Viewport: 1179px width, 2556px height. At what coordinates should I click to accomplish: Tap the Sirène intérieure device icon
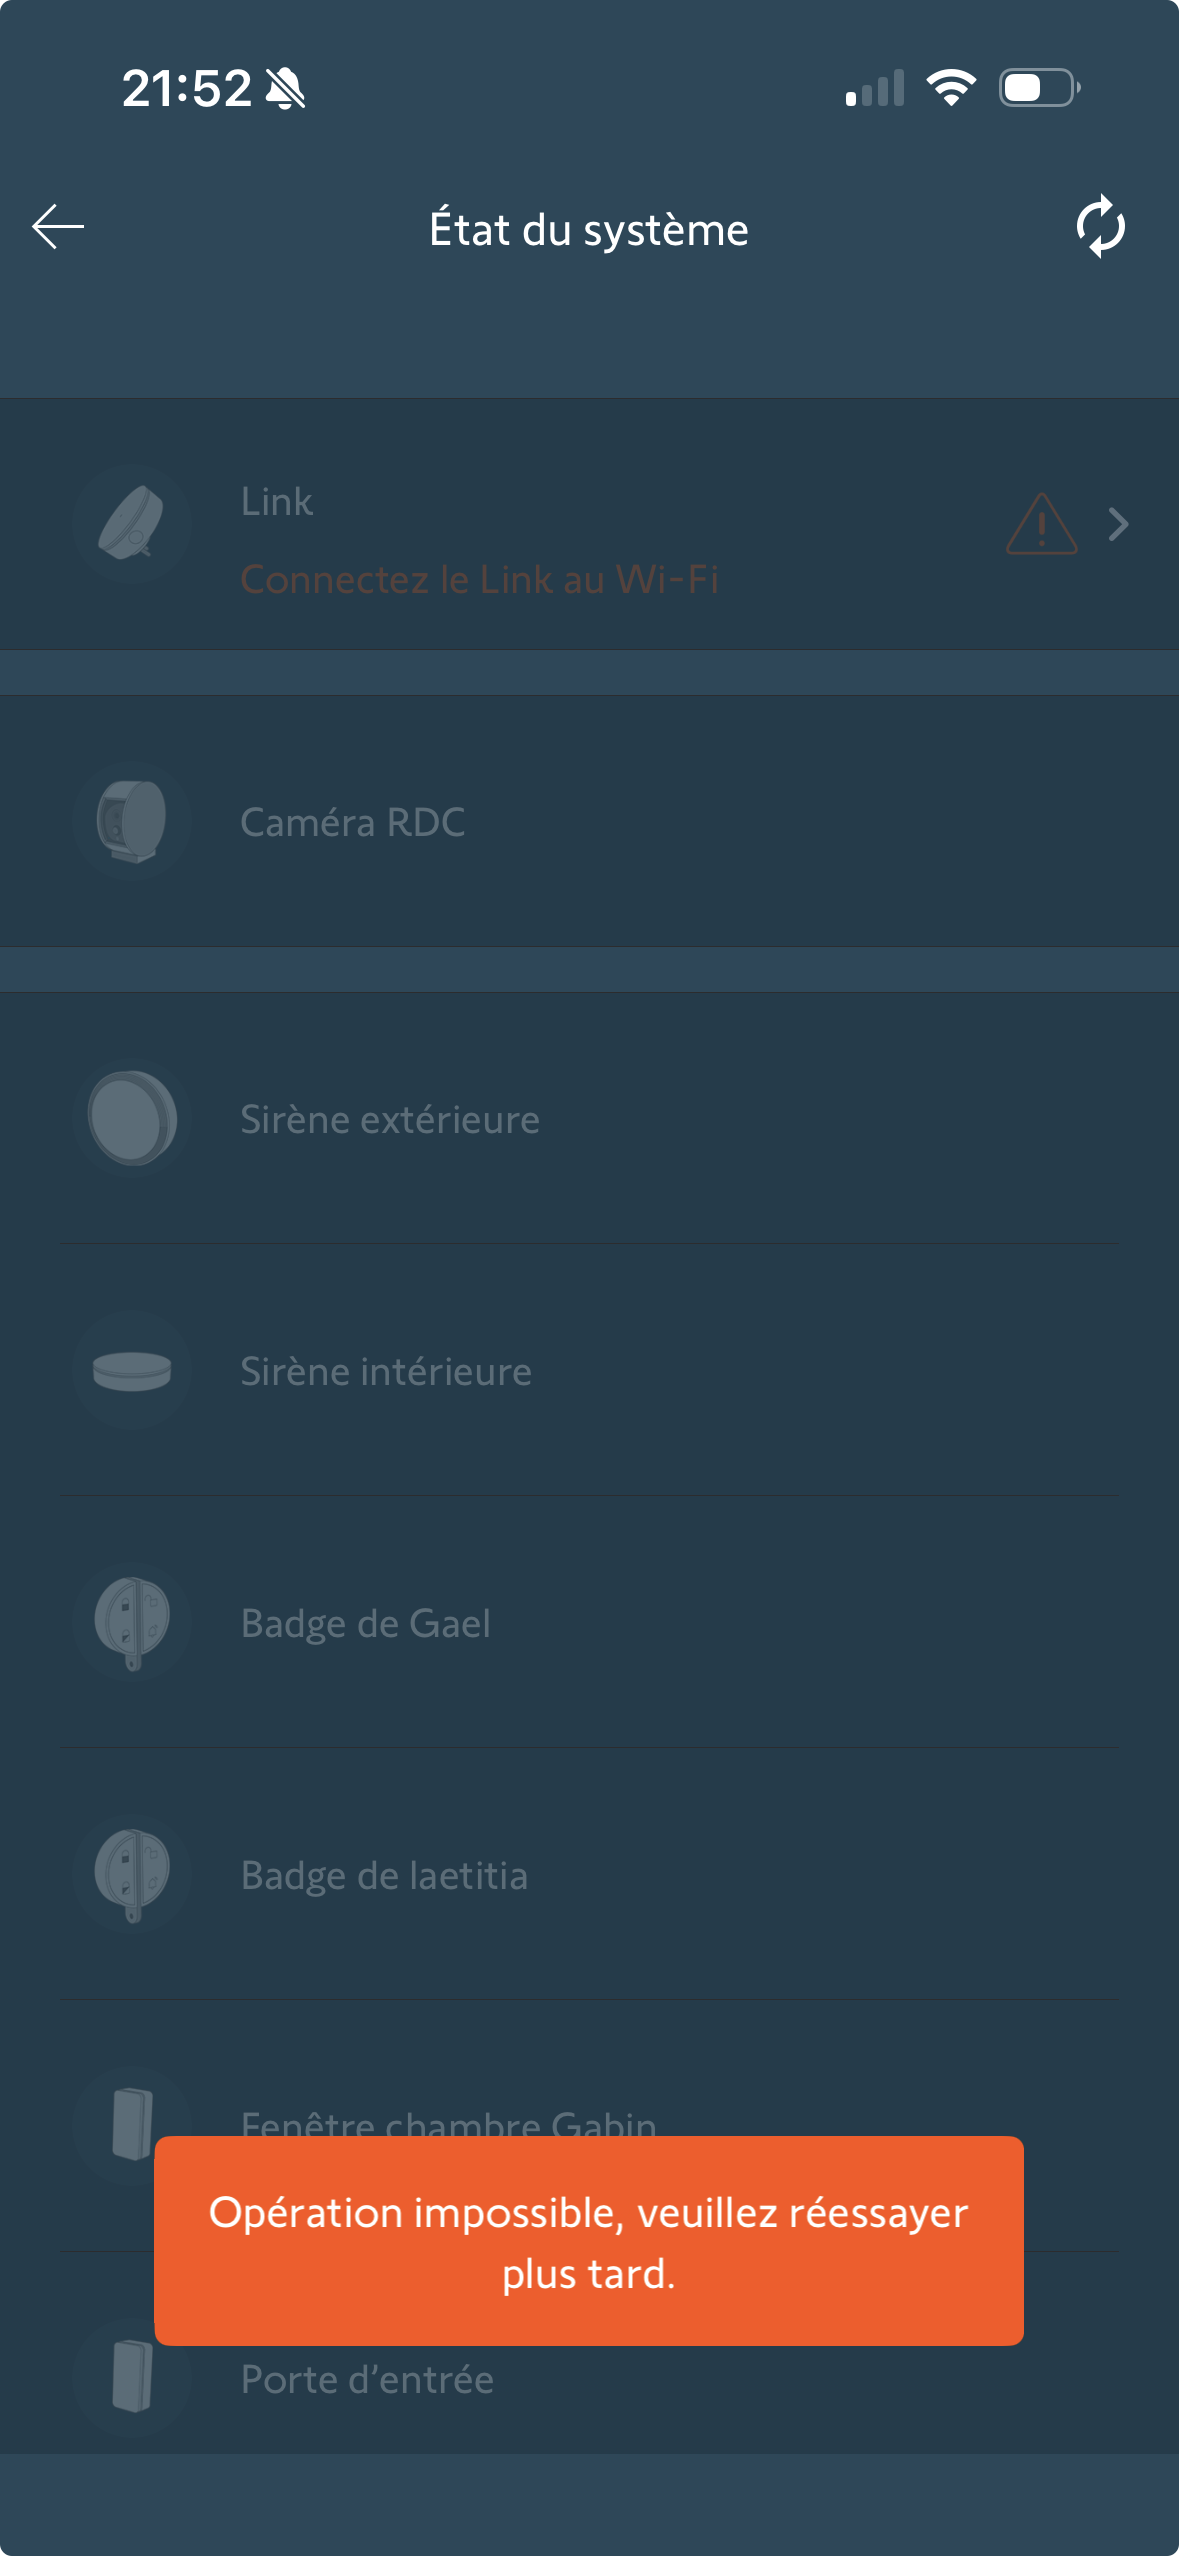point(132,1370)
